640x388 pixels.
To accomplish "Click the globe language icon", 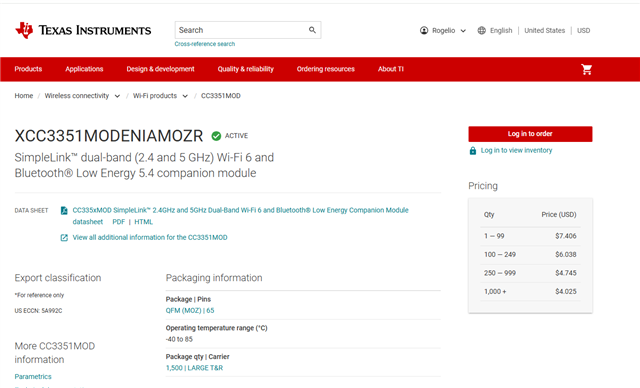I will [x=482, y=31].
